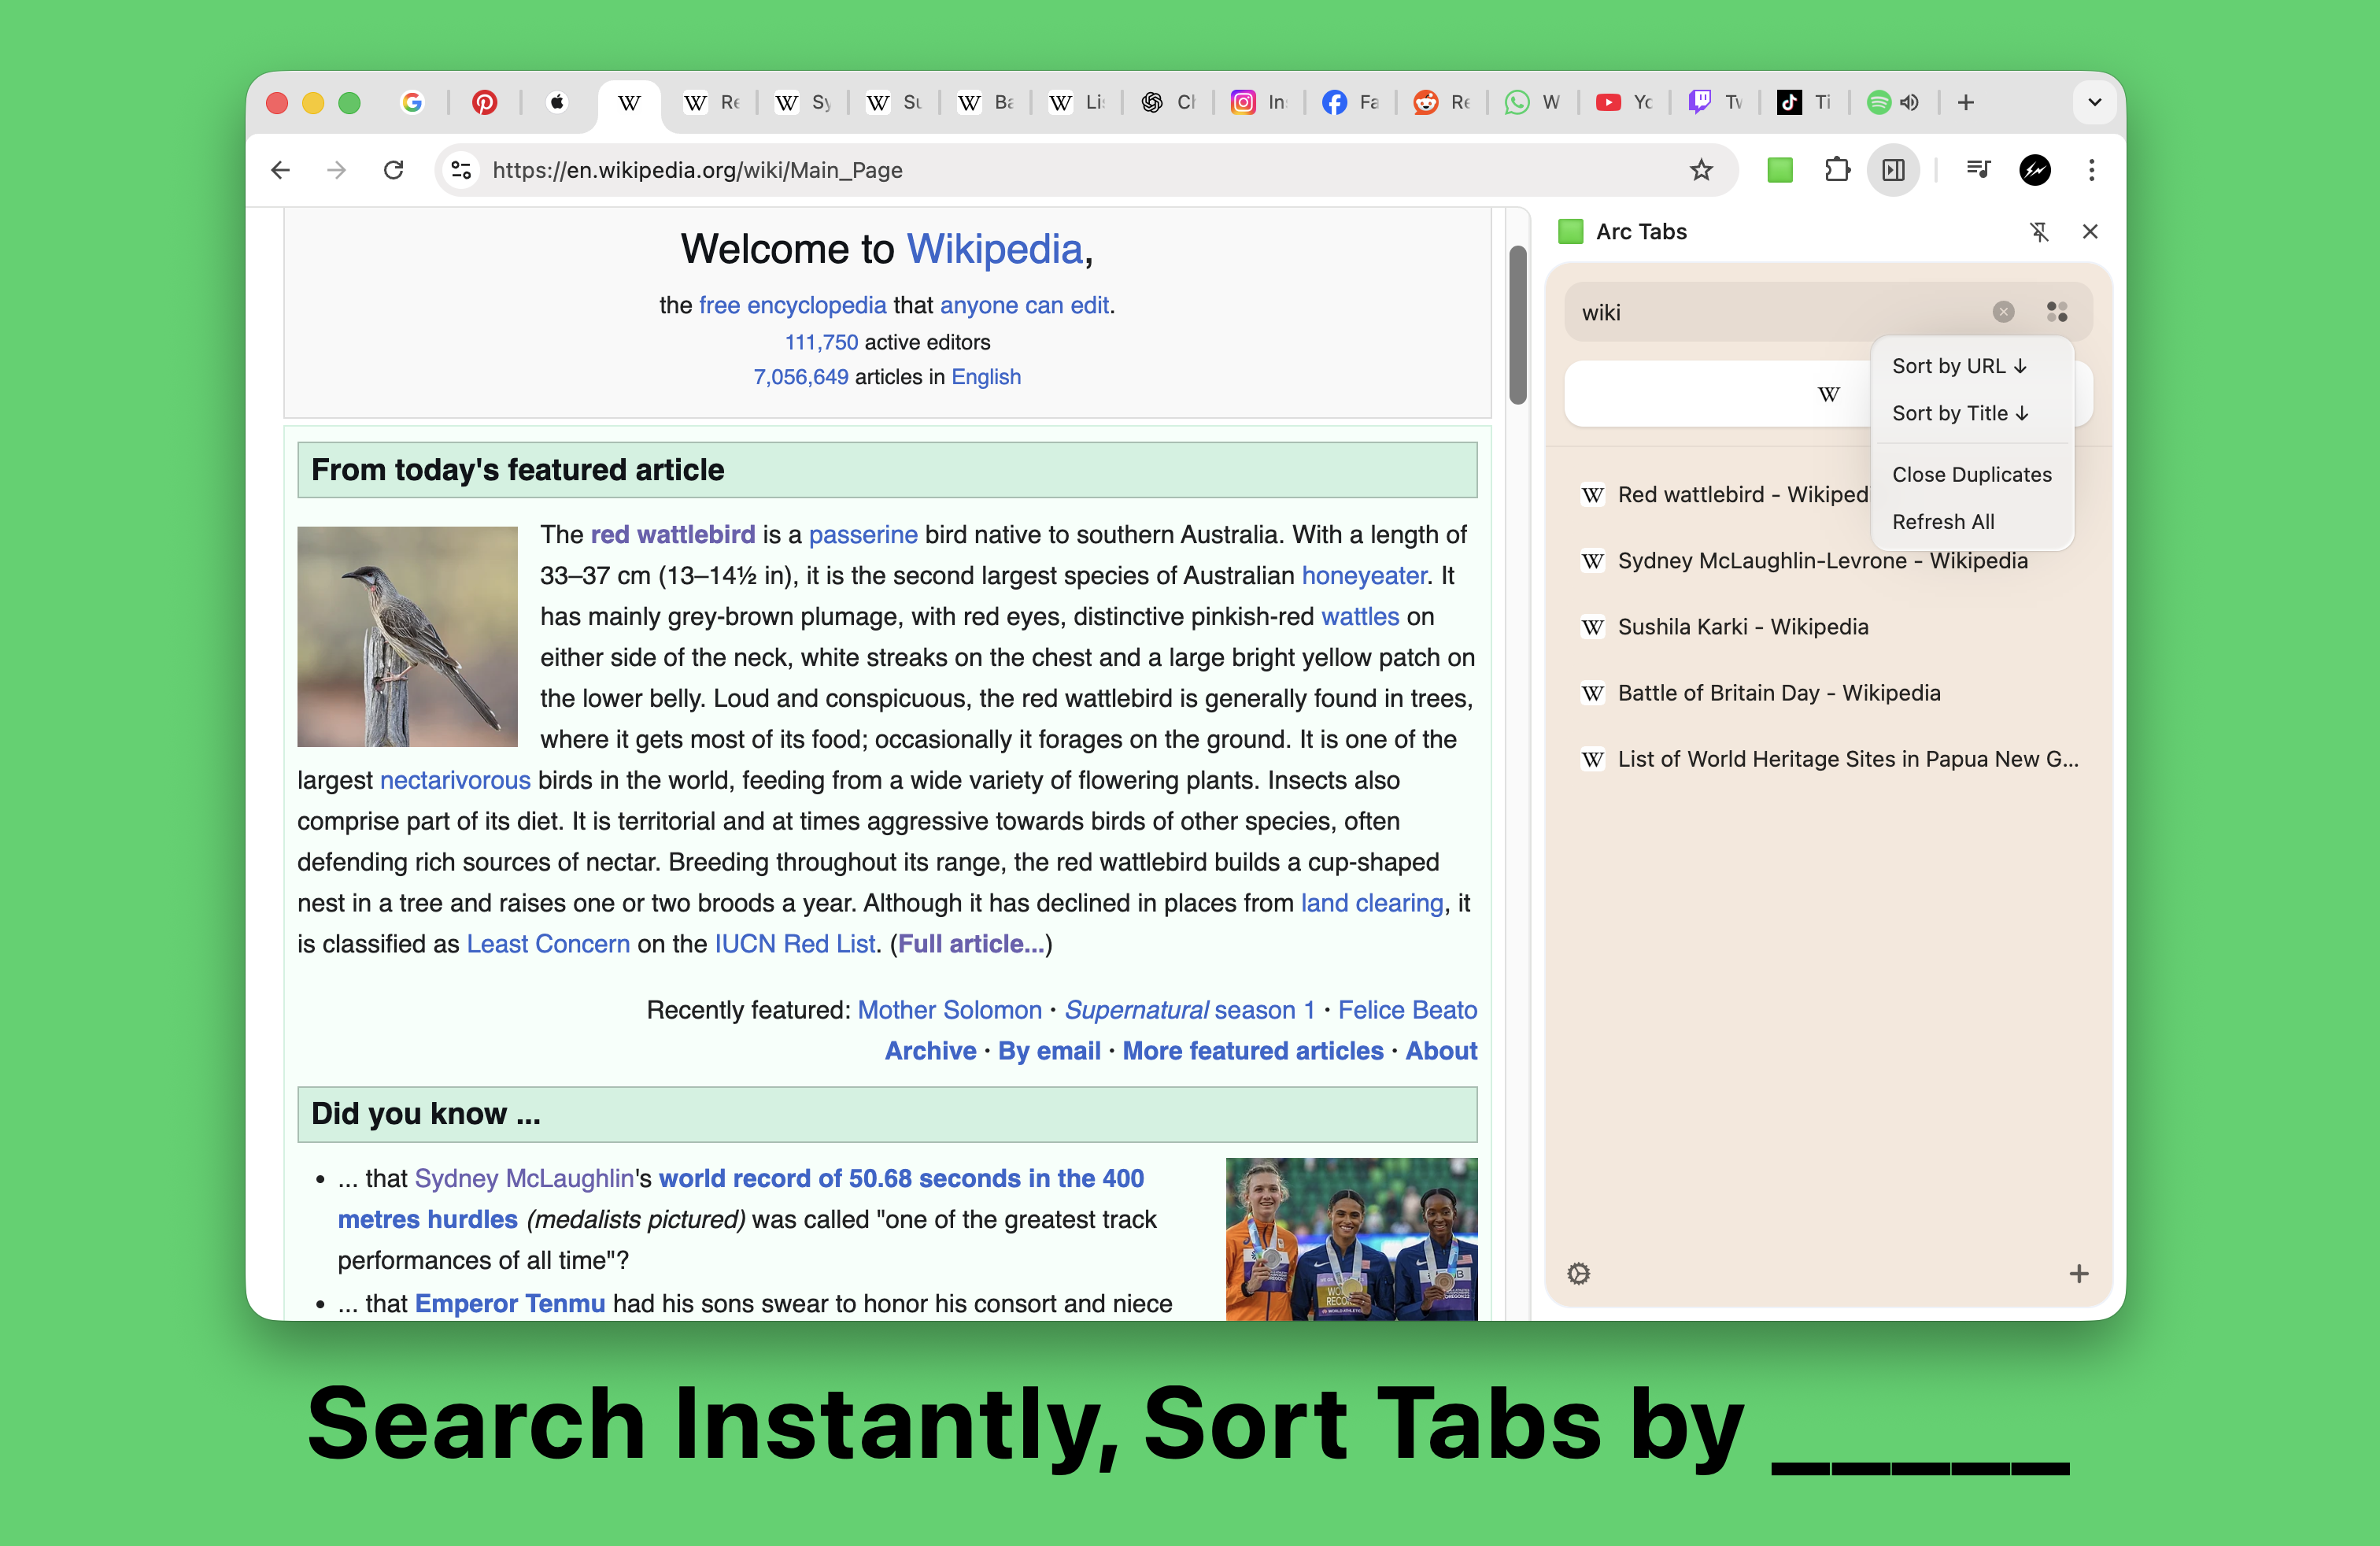Reload the Wikipedia page
This screenshot has width=2380, height=1546.
pos(394,170)
